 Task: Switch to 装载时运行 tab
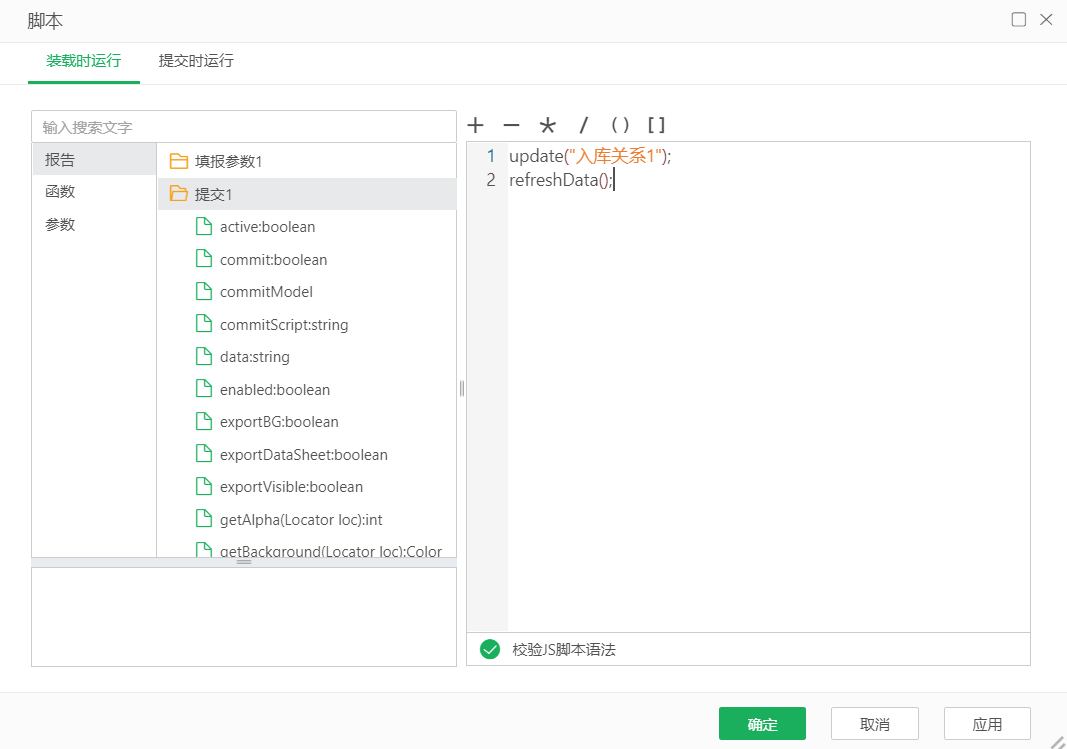84,61
